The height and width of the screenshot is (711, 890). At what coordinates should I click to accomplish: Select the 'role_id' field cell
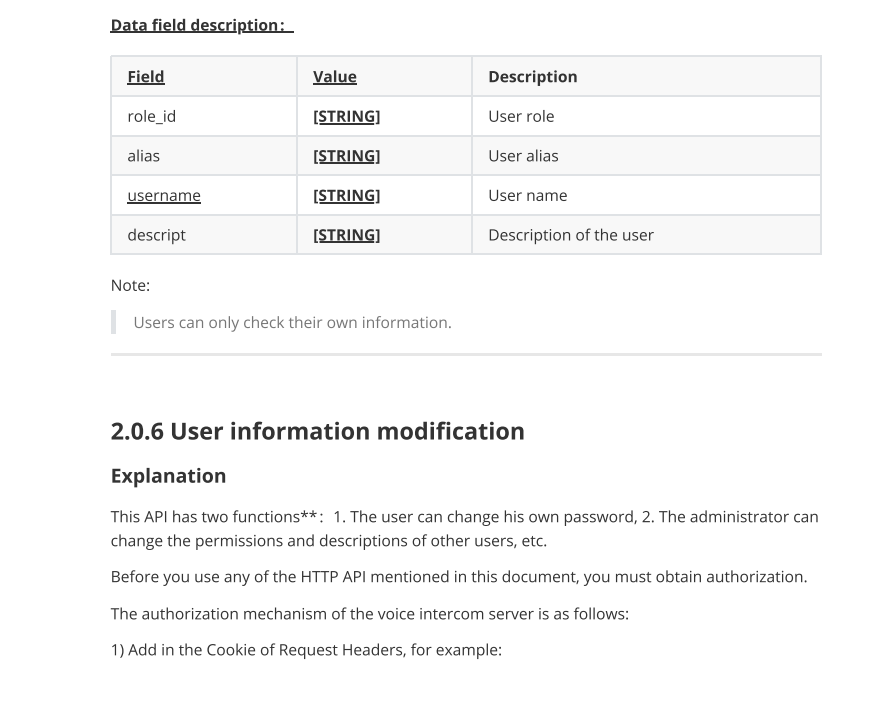point(204,116)
